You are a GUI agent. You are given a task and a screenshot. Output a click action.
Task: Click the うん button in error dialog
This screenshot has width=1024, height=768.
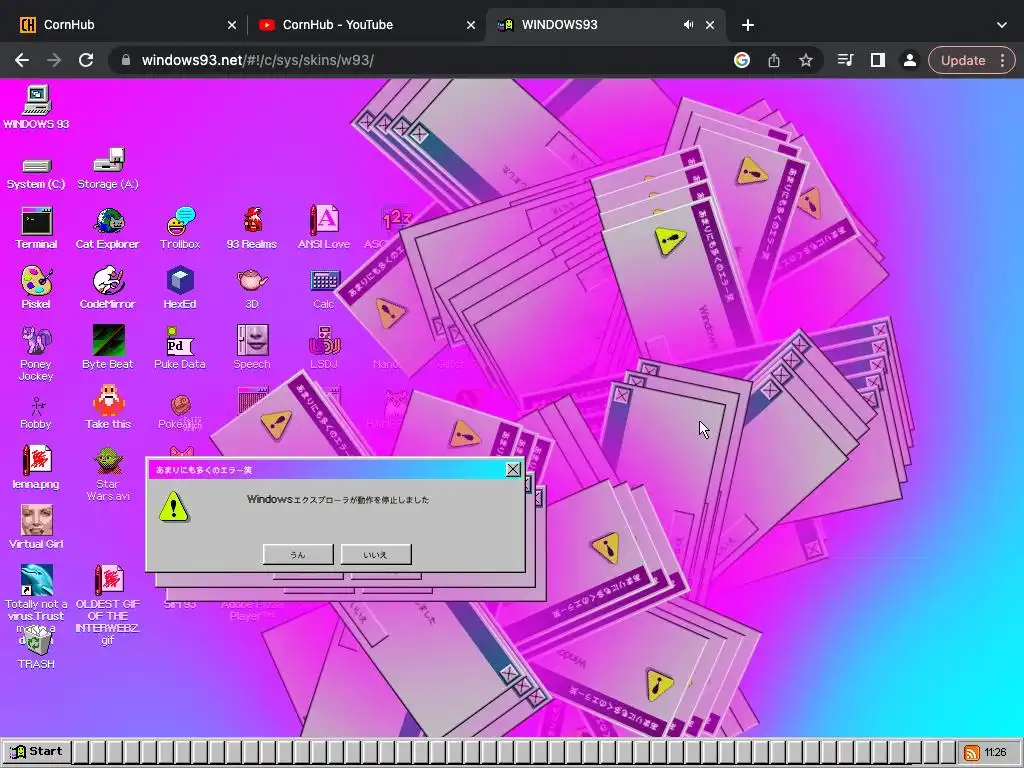tap(298, 554)
